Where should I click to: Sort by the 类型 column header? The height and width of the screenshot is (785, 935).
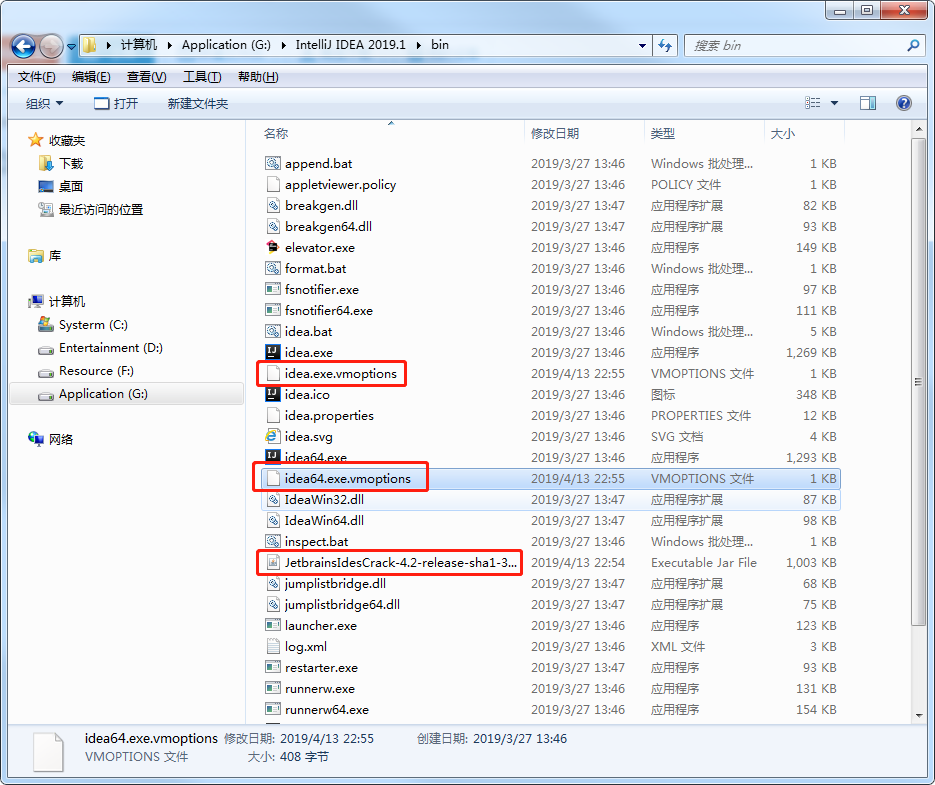click(662, 133)
